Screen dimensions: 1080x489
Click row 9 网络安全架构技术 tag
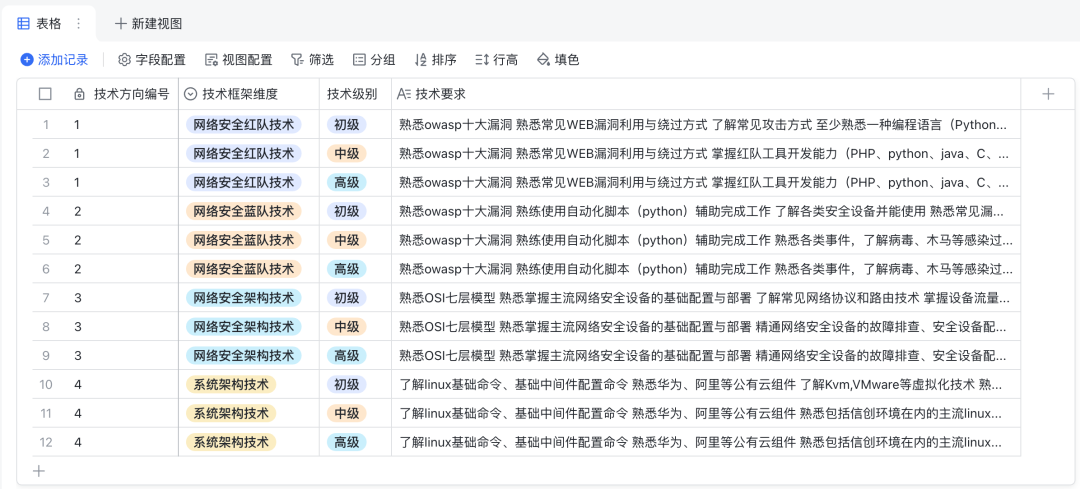(244, 355)
